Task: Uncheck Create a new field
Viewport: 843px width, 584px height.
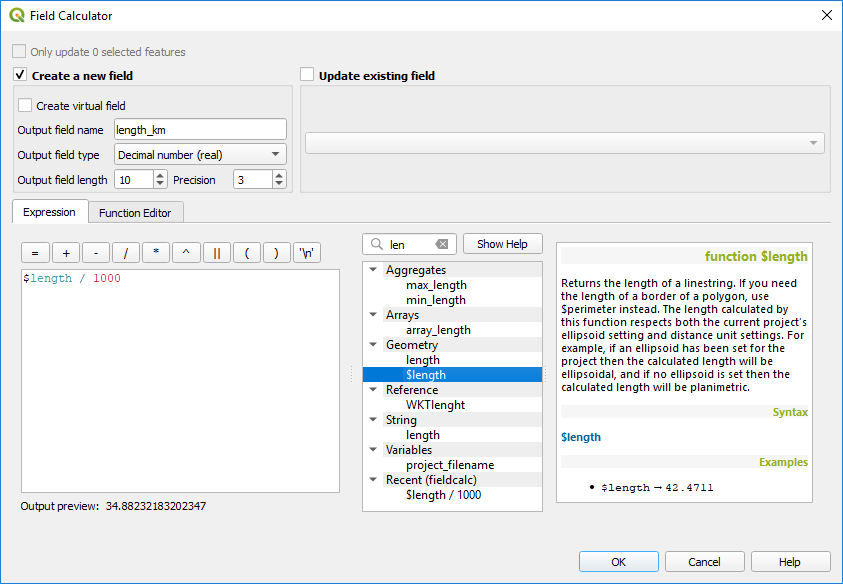Action: click(18, 74)
